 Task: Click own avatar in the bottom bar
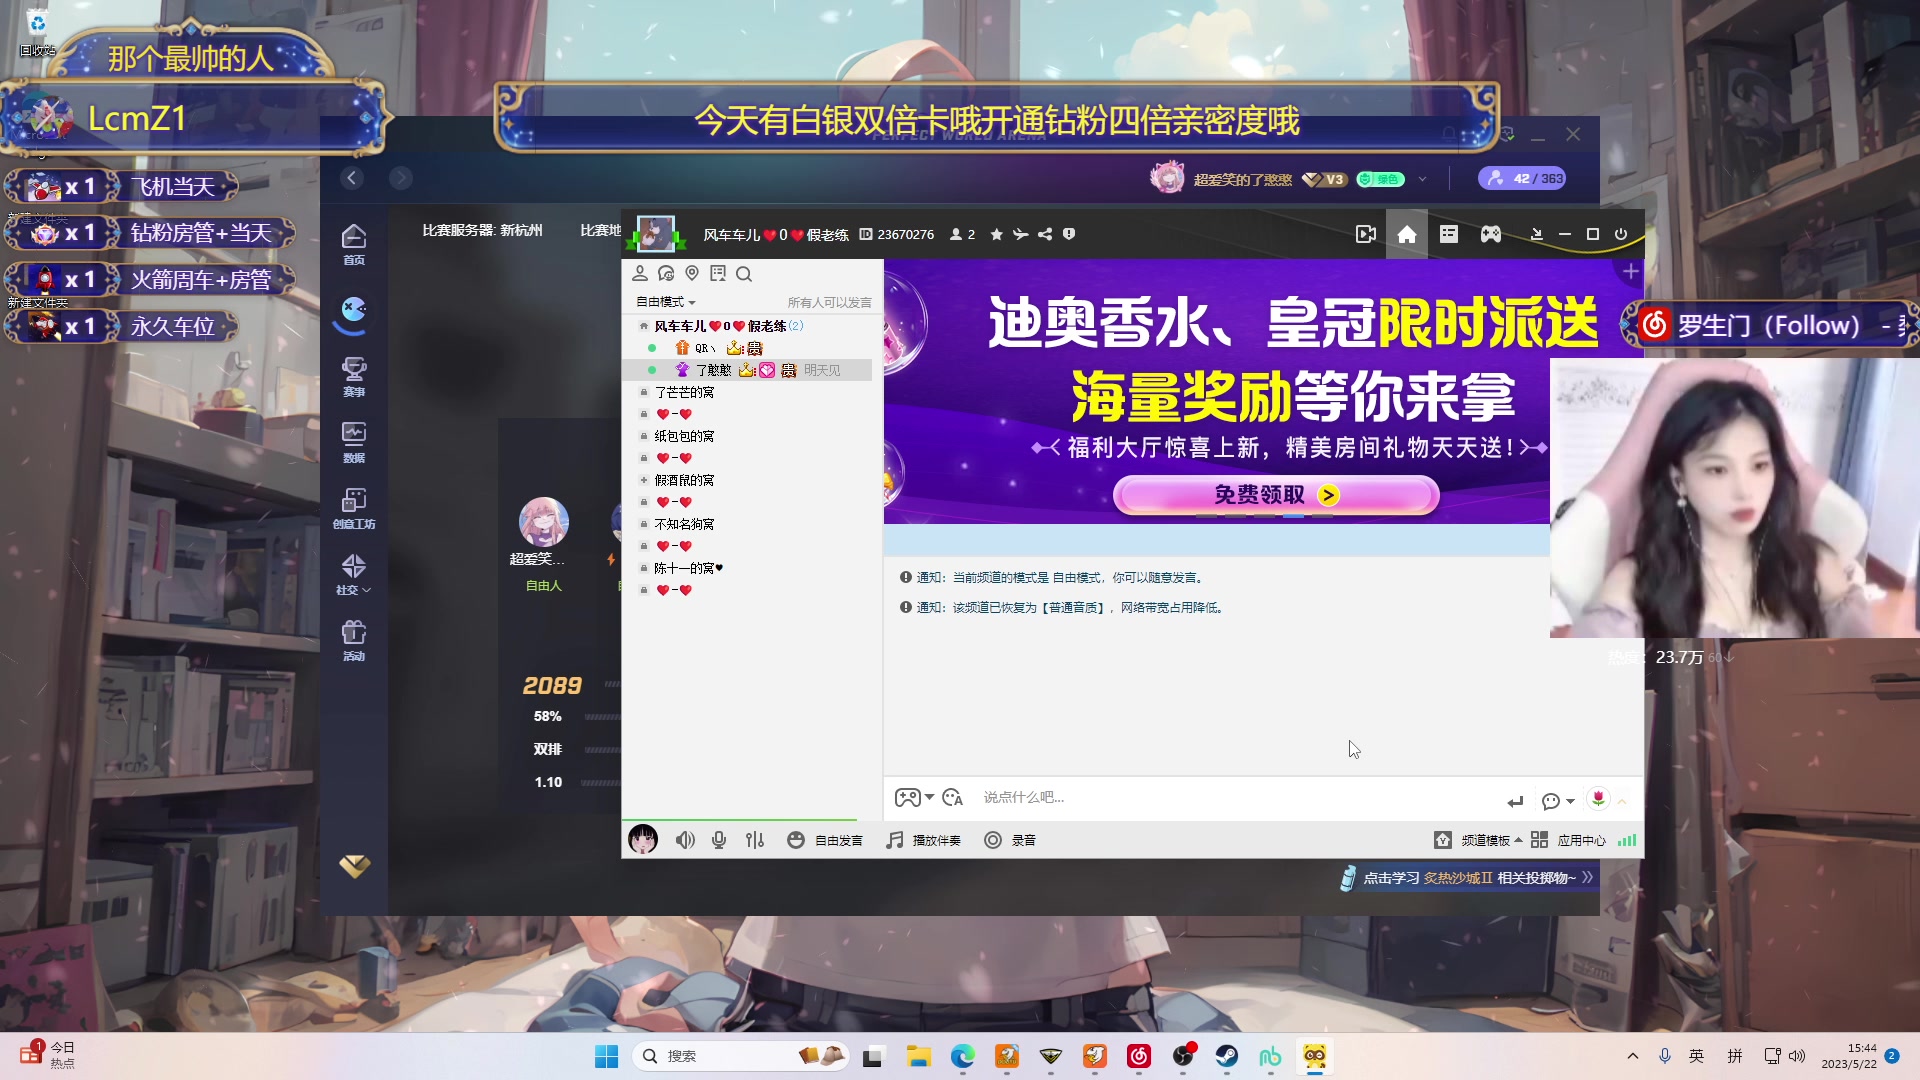tap(643, 839)
